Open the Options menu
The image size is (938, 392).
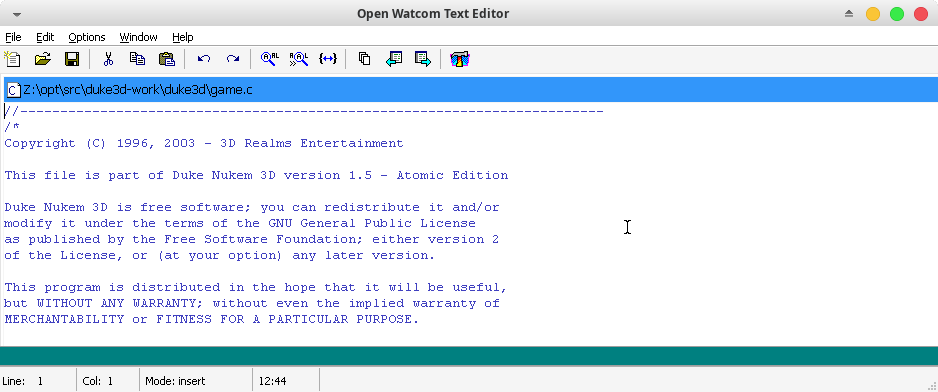pos(87,37)
